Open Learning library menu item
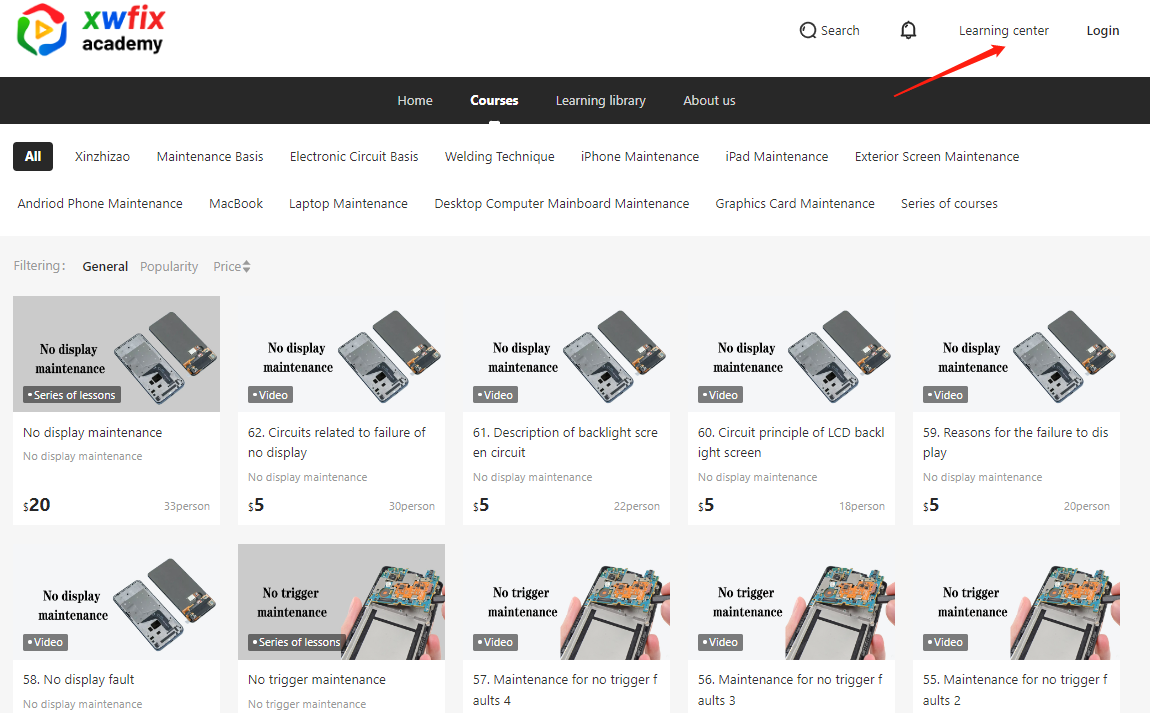This screenshot has width=1150, height=713. pos(600,100)
